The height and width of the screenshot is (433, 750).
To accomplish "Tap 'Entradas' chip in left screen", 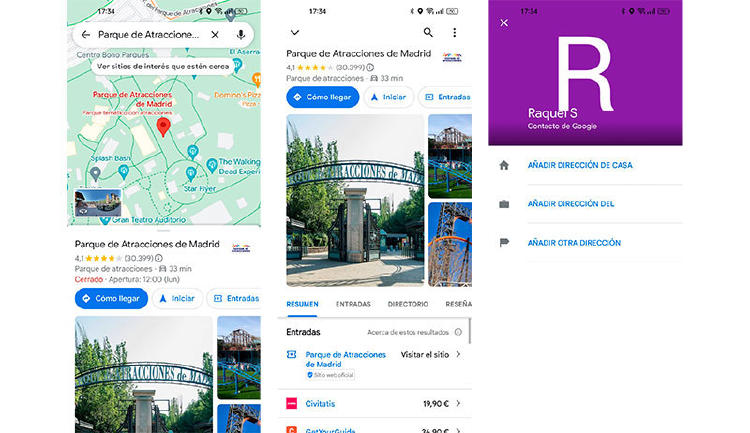I will point(234,299).
